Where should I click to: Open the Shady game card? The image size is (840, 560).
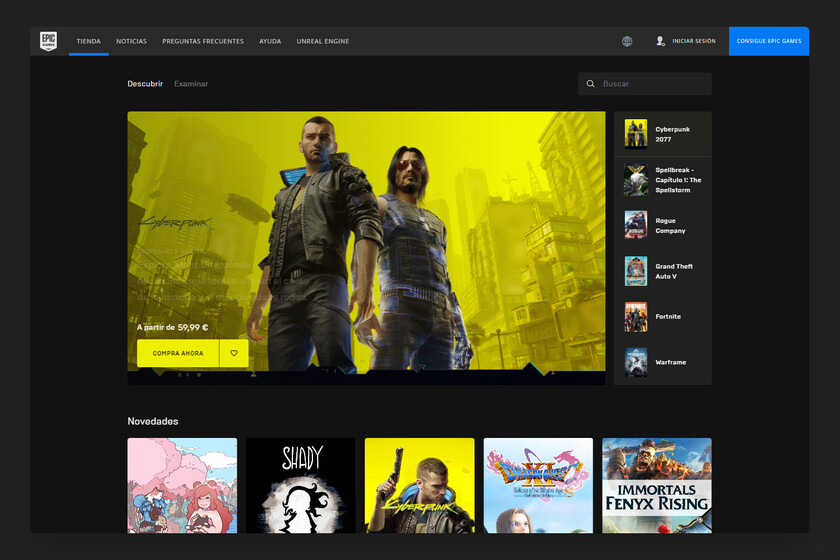301,486
